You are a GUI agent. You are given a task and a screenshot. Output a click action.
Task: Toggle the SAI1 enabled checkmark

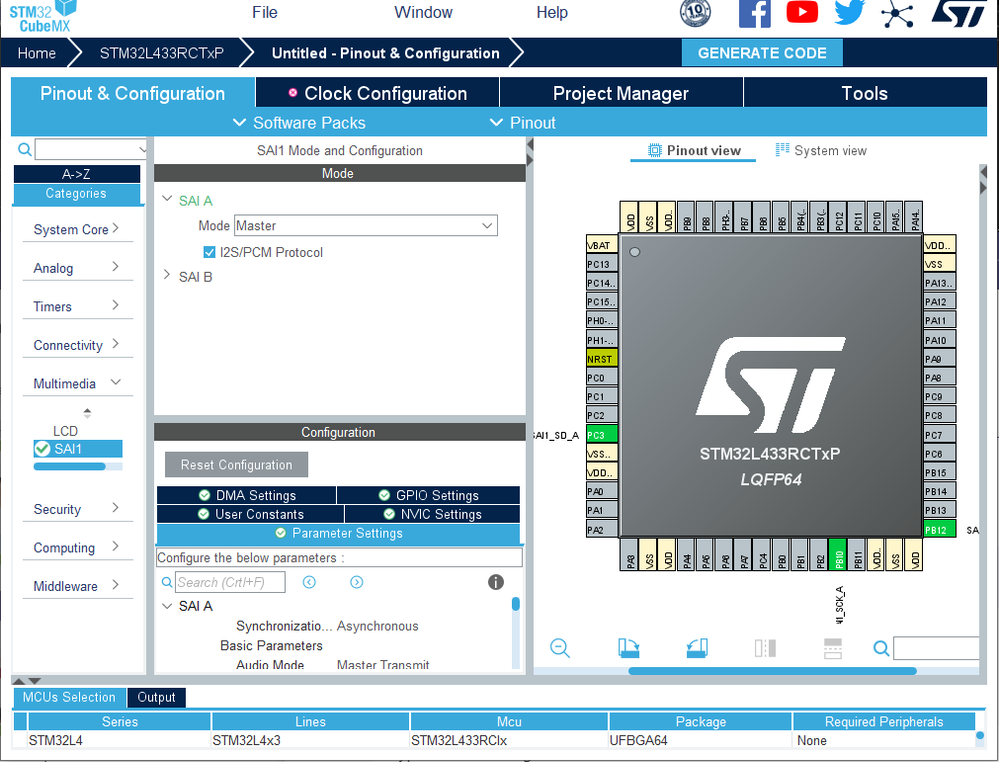click(x=42, y=449)
